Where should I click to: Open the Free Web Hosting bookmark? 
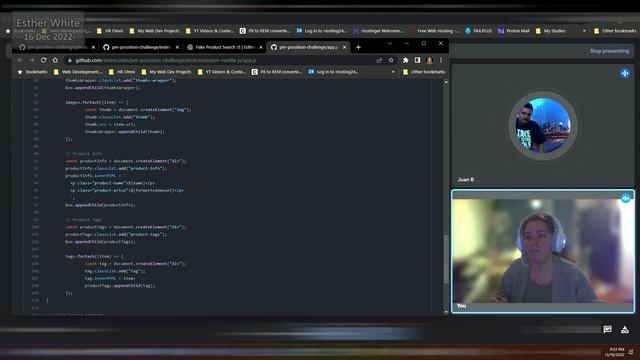pos(434,31)
